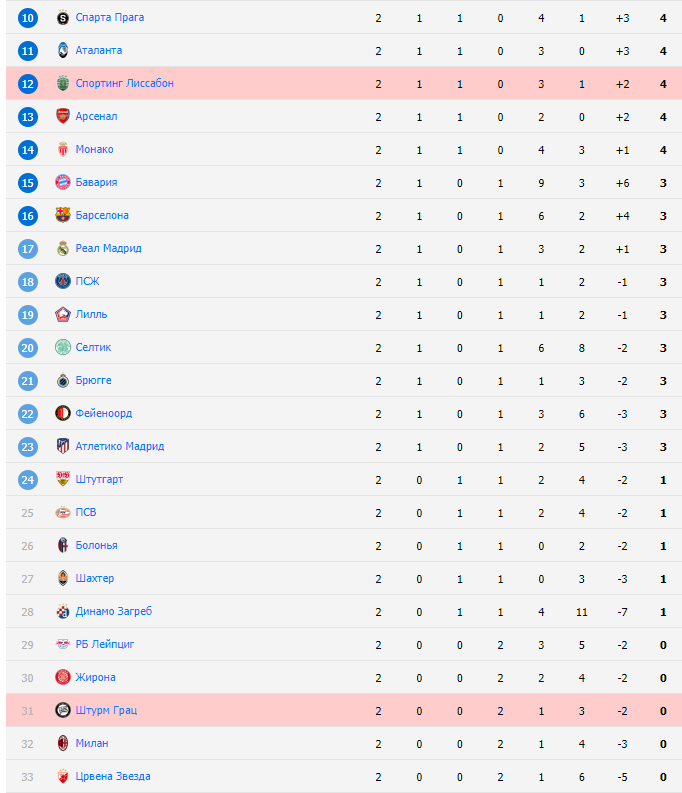The width and height of the screenshot is (682, 793).
Task: Click the Sparta Prague club logo
Action: pyautogui.click(x=63, y=18)
